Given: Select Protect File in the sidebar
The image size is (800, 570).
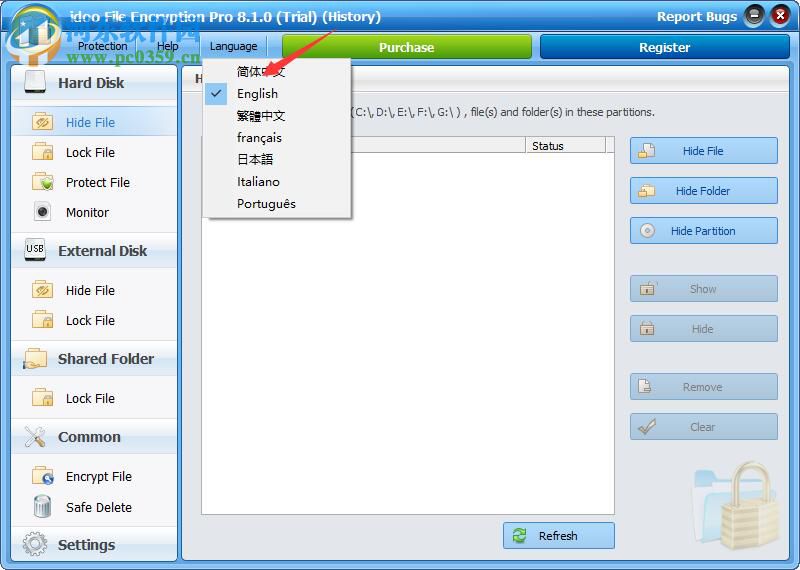Looking at the screenshot, I should 94,182.
